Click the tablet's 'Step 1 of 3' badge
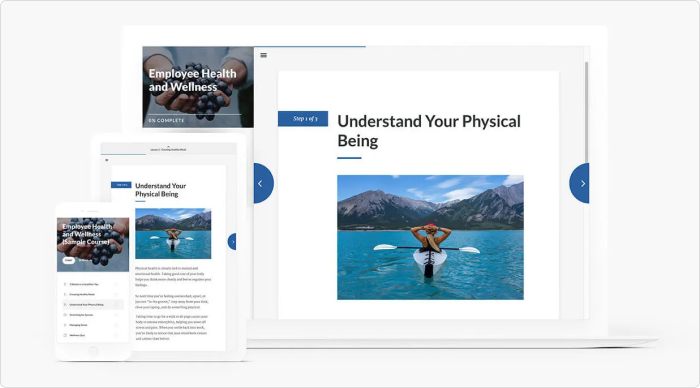Viewport: 700px width, 388px height. (121, 185)
